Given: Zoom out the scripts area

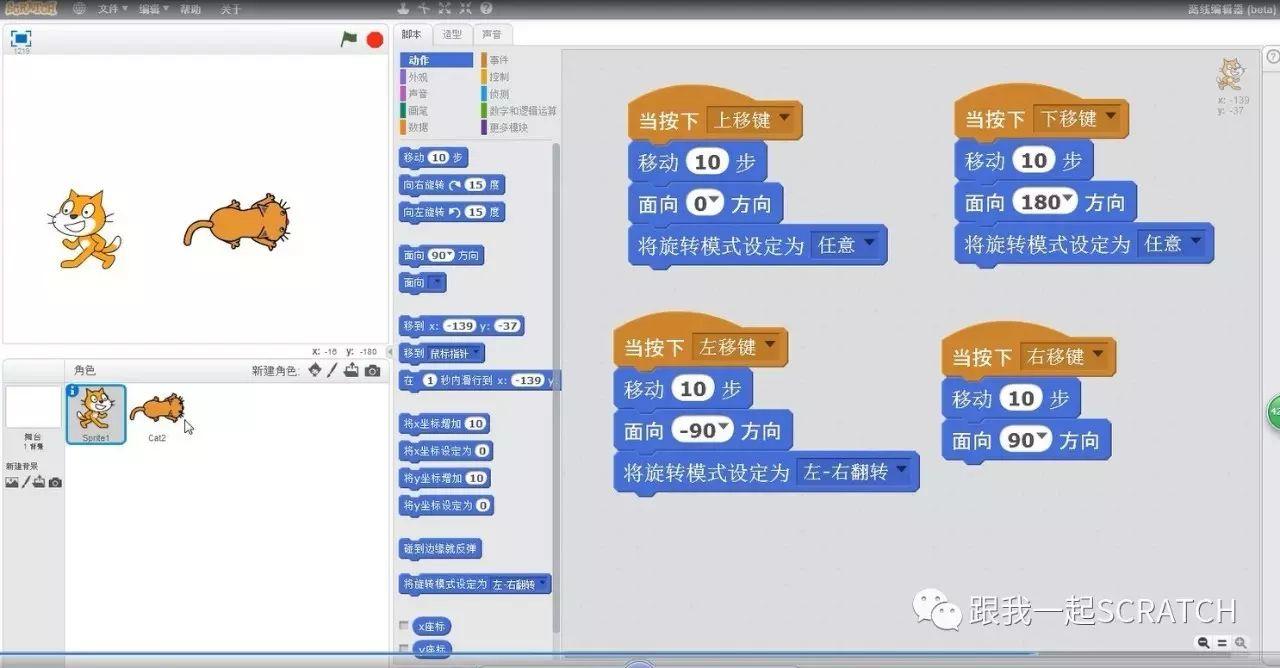Looking at the screenshot, I should (1203, 643).
